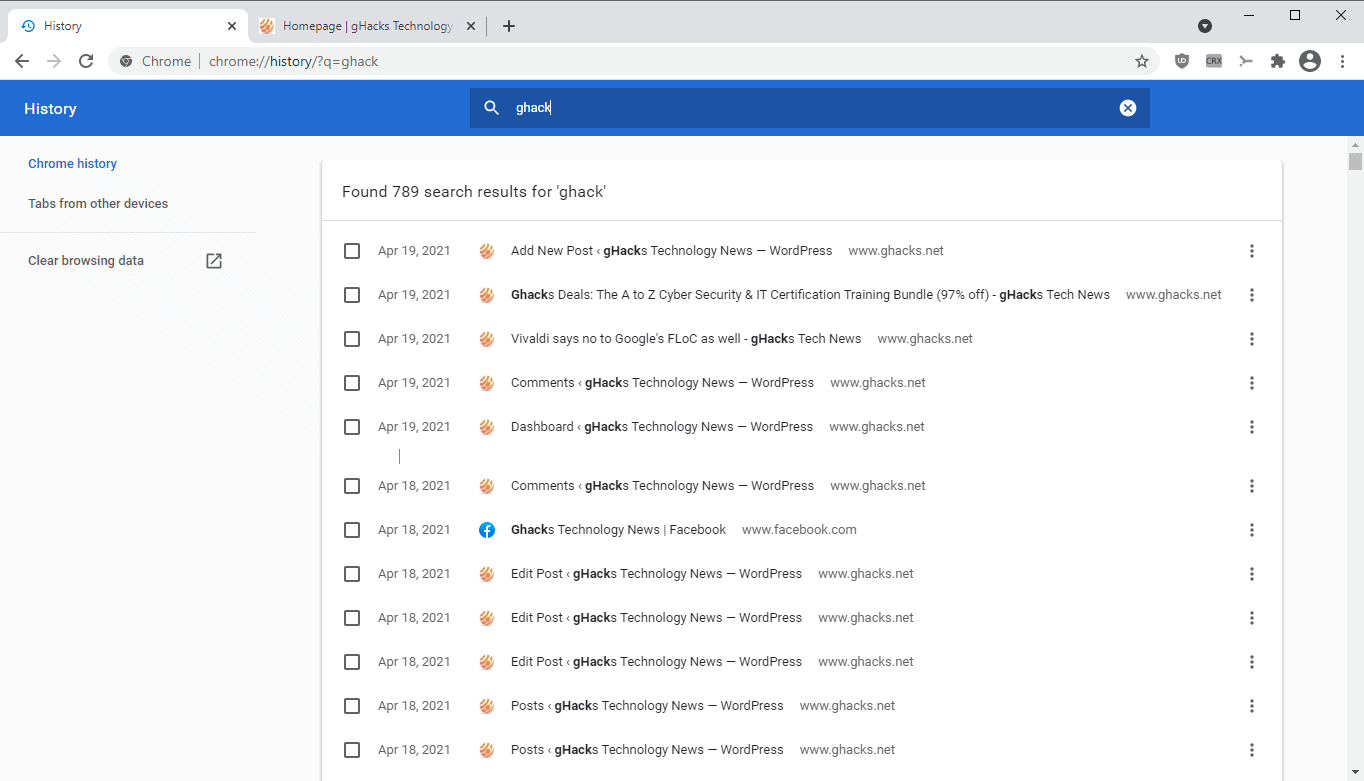Screen dimensions: 1364x781
Task: Open Clear browsing data
Action: (x=86, y=261)
